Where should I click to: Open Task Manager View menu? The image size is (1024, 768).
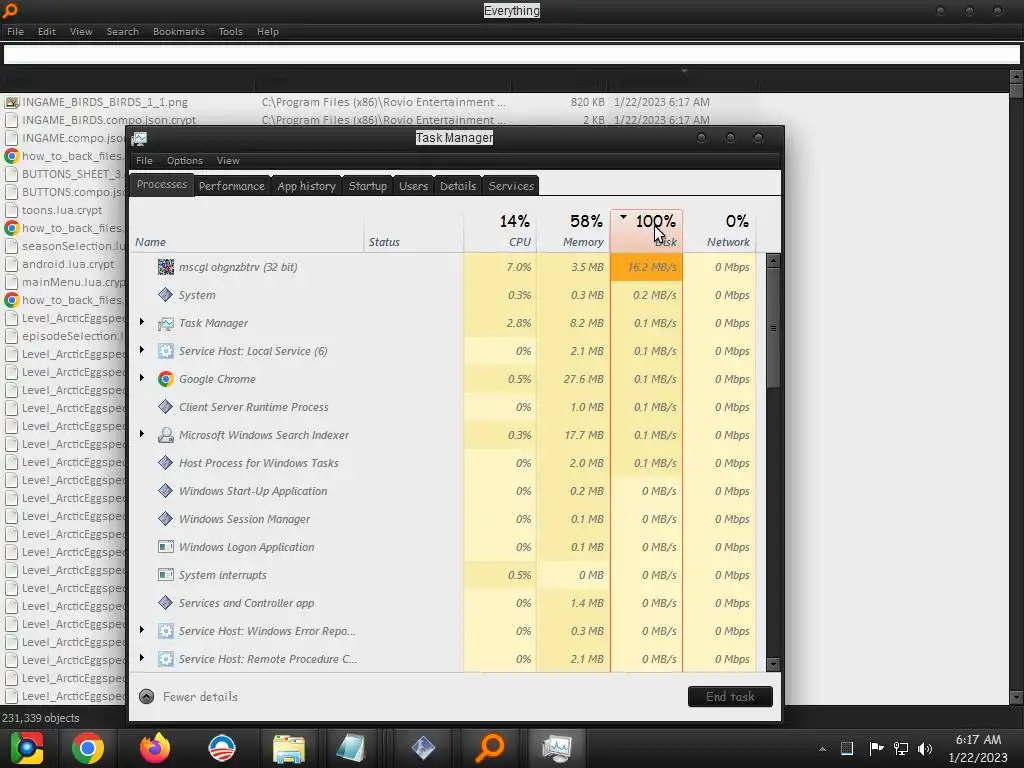pyautogui.click(x=228, y=161)
